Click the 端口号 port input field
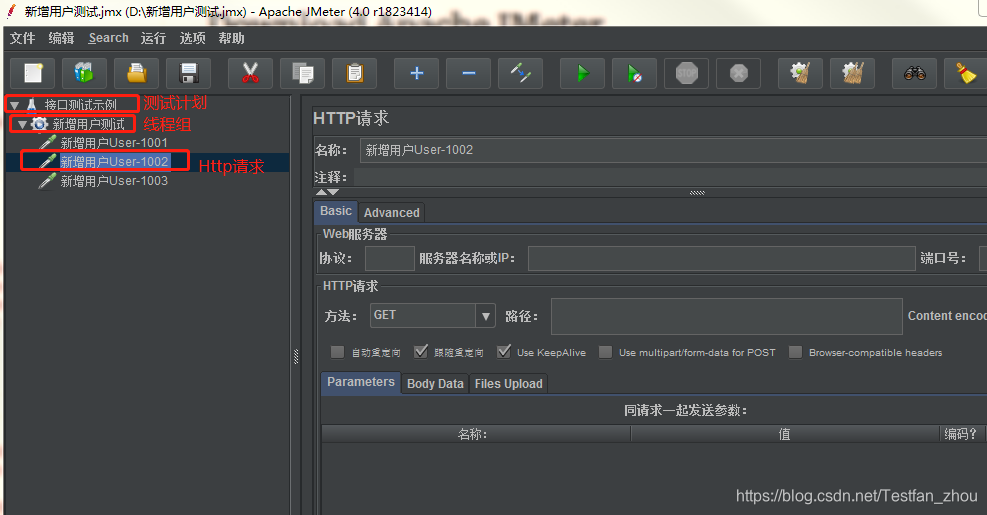Screen dimensions: 987x515 [983, 258]
